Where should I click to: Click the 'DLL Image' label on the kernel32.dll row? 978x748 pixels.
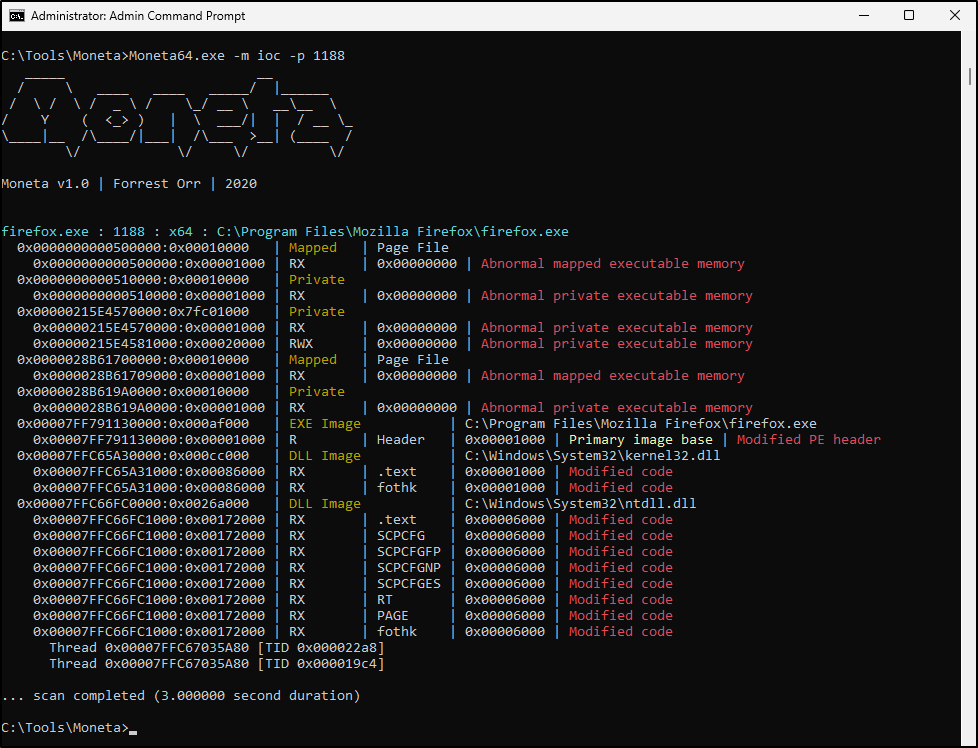[x=324, y=455]
